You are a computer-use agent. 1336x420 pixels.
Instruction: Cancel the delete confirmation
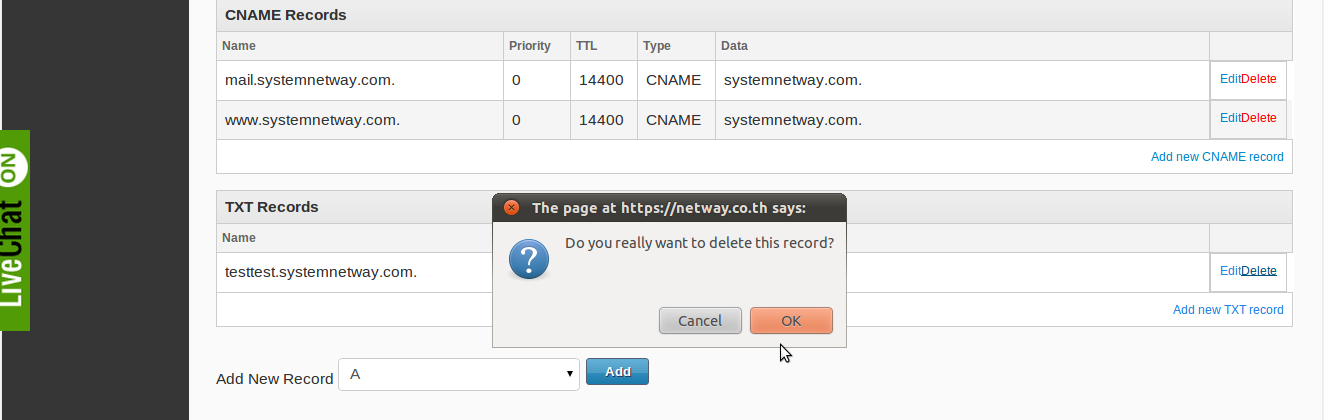[700, 321]
